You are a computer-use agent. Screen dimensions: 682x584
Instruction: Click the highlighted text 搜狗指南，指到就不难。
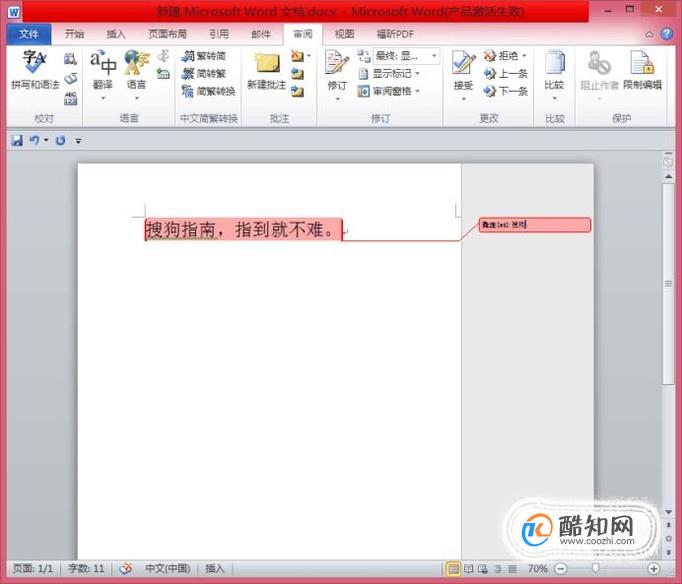click(x=244, y=229)
